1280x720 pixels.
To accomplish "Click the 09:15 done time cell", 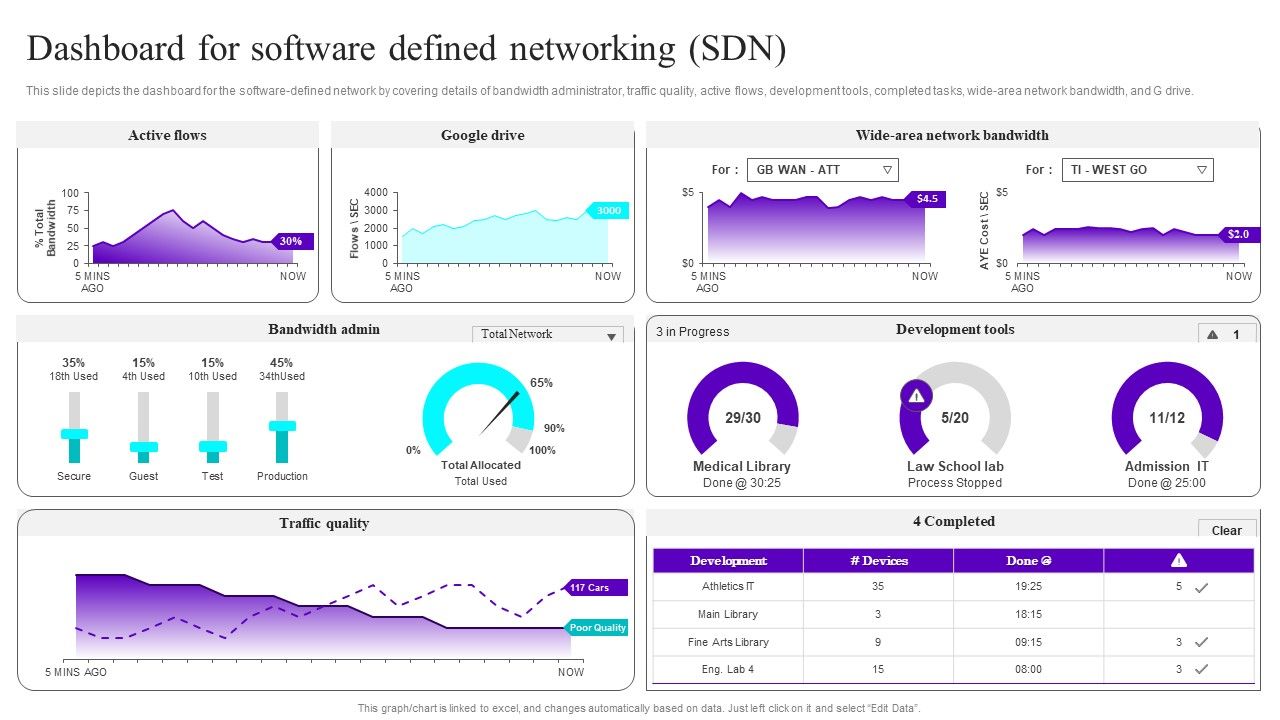I will tap(1028, 642).
